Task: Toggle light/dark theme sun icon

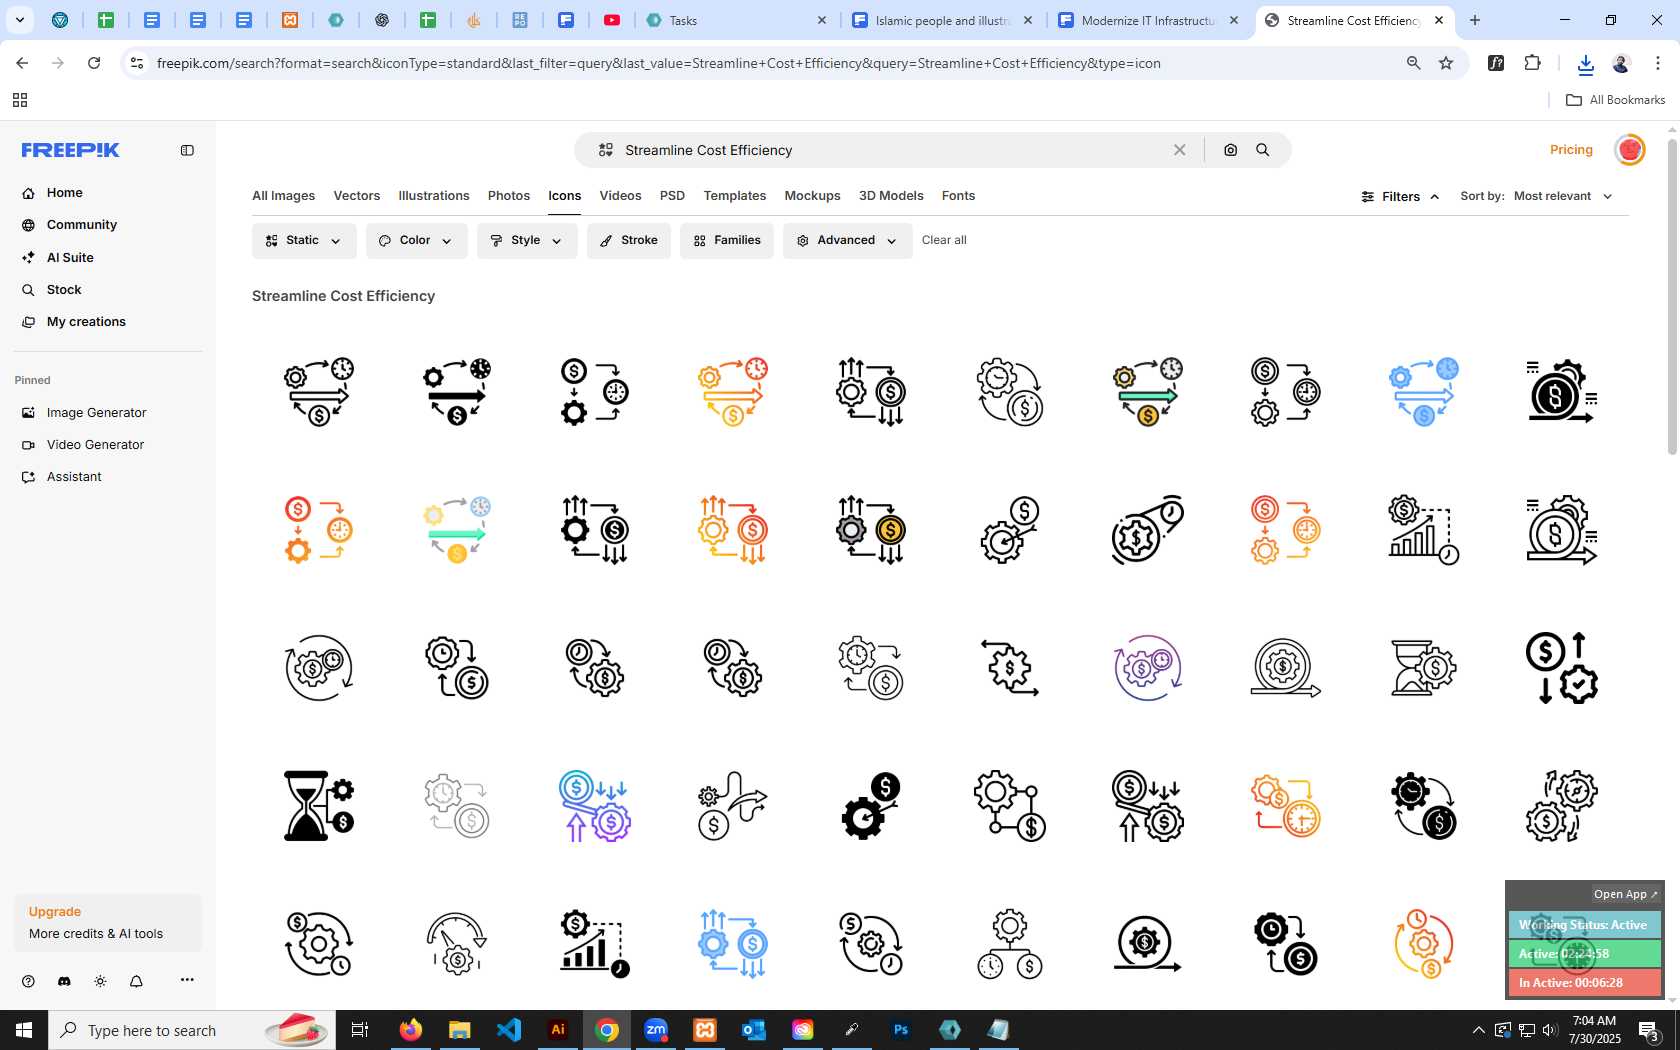Action: click(x=100, y=981)
